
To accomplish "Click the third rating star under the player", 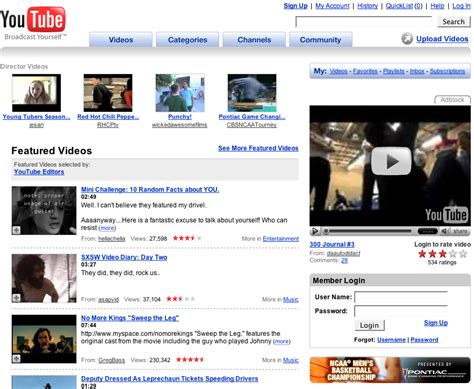I will (443, 254).
